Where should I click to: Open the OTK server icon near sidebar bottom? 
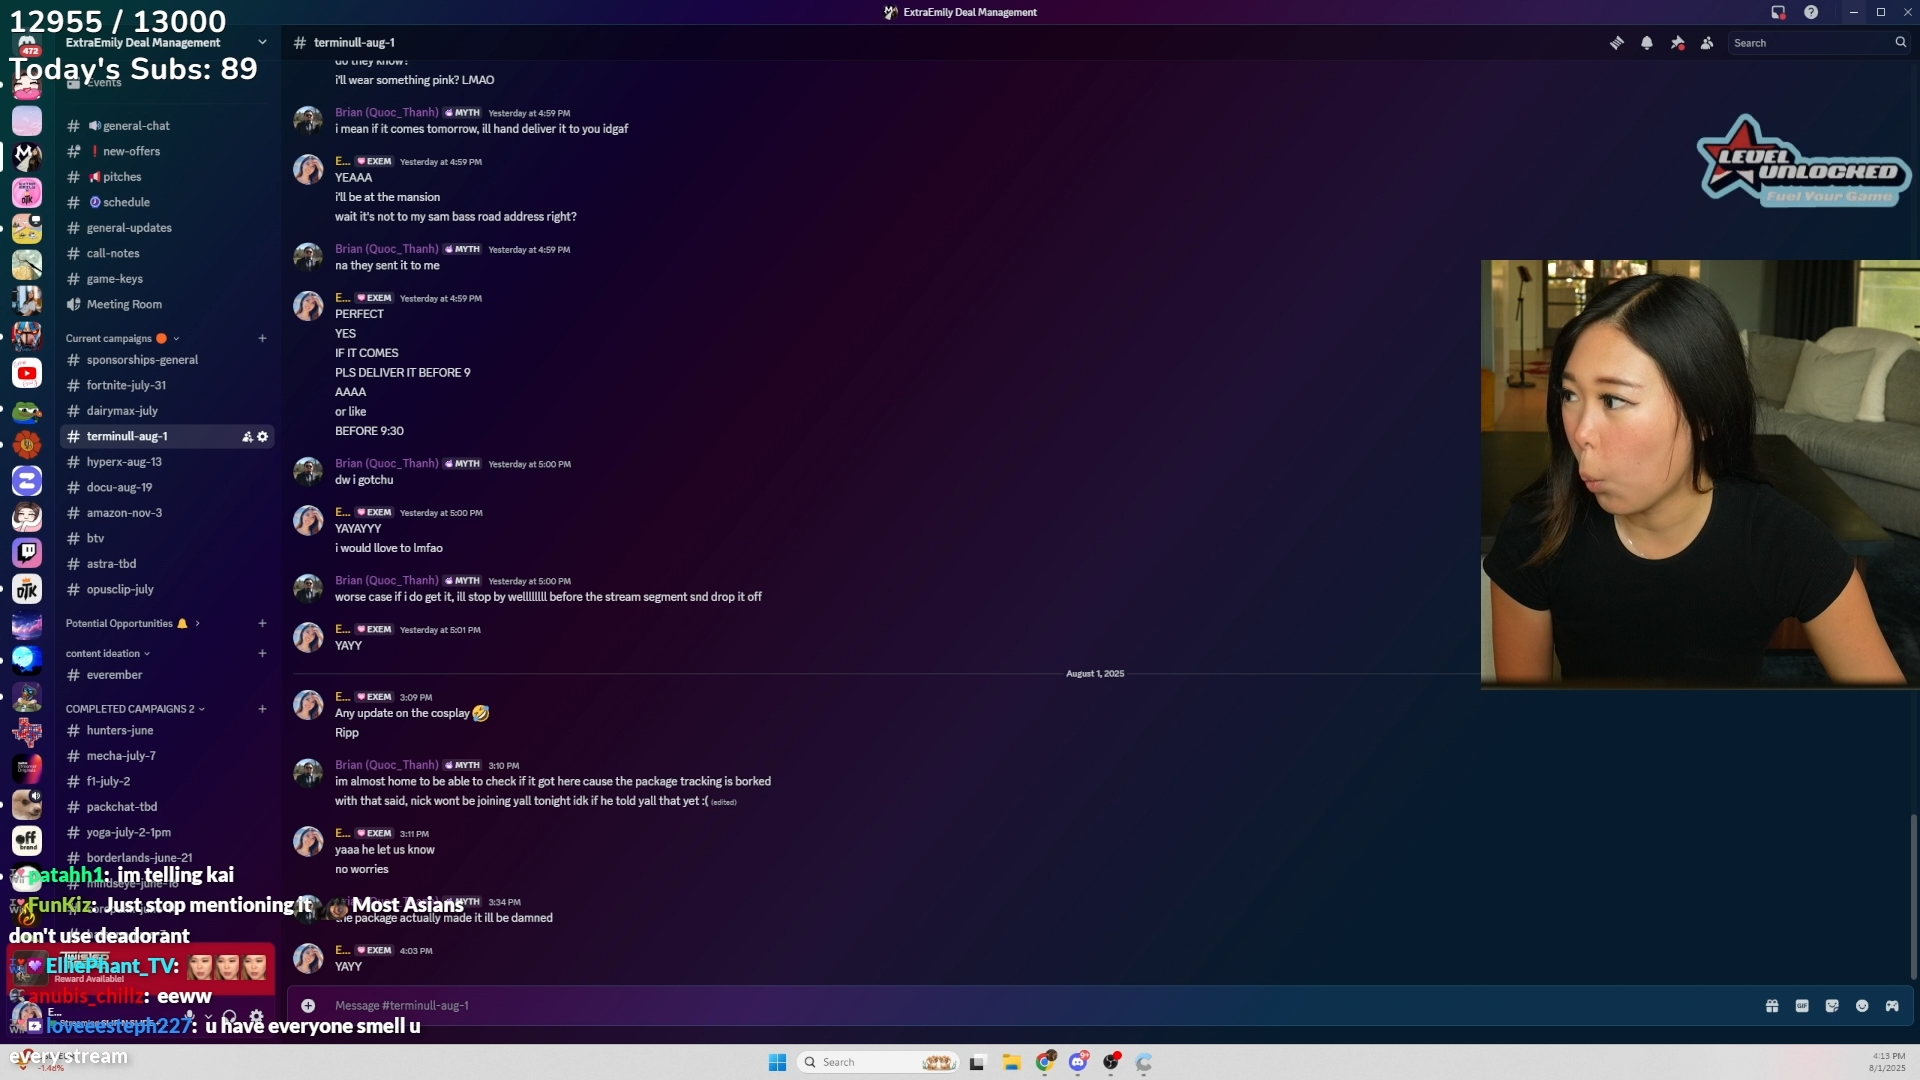pos(27,590)
